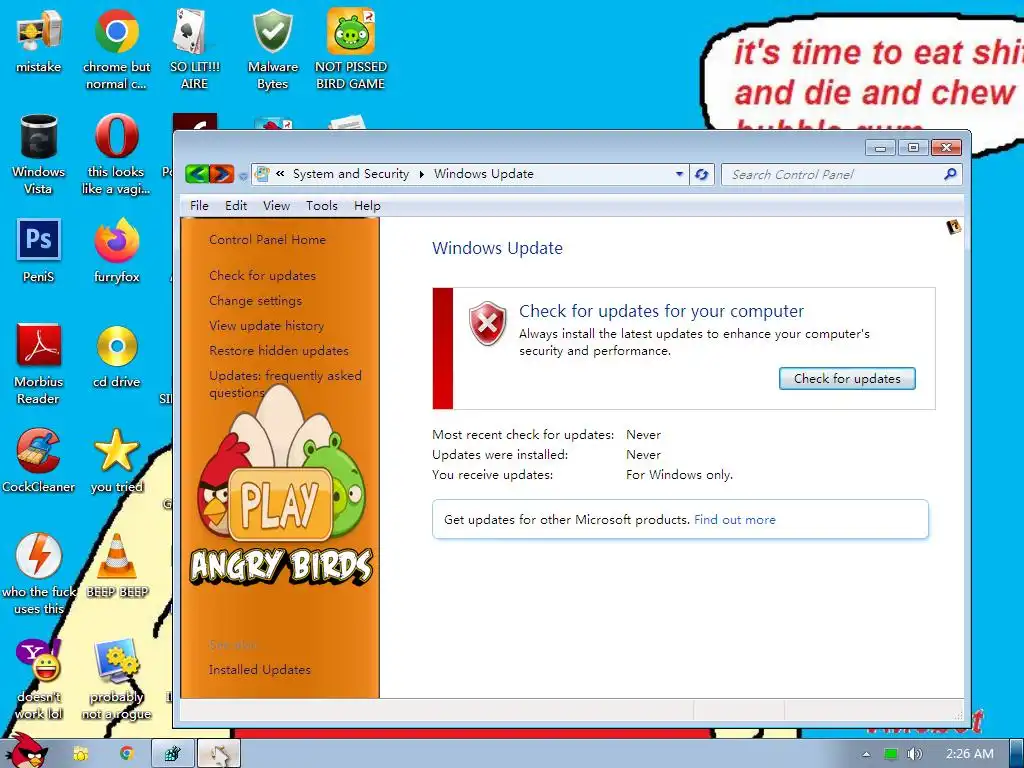Click the 'Windows Update' breadcrumb
1024x768 pixels.
coord(484,174)
